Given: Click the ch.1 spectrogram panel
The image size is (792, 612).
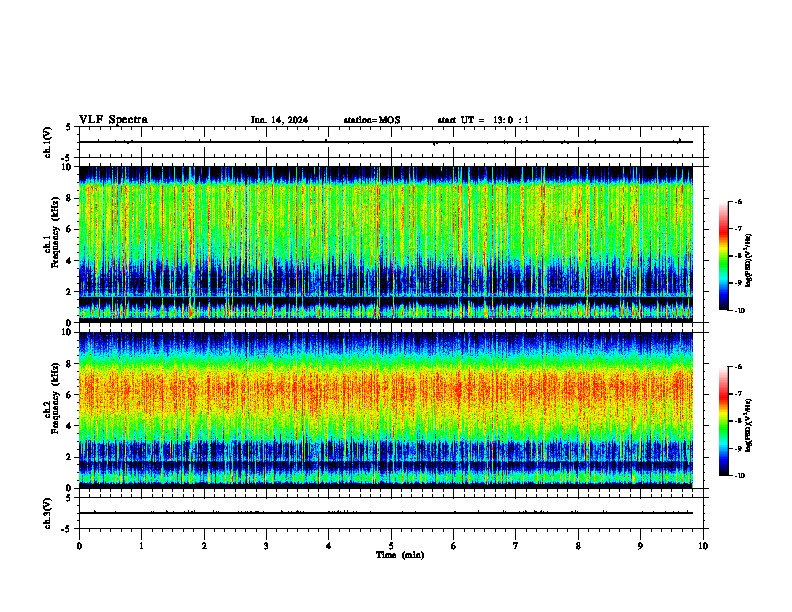Looking at the screenshot, I should 386,244.
